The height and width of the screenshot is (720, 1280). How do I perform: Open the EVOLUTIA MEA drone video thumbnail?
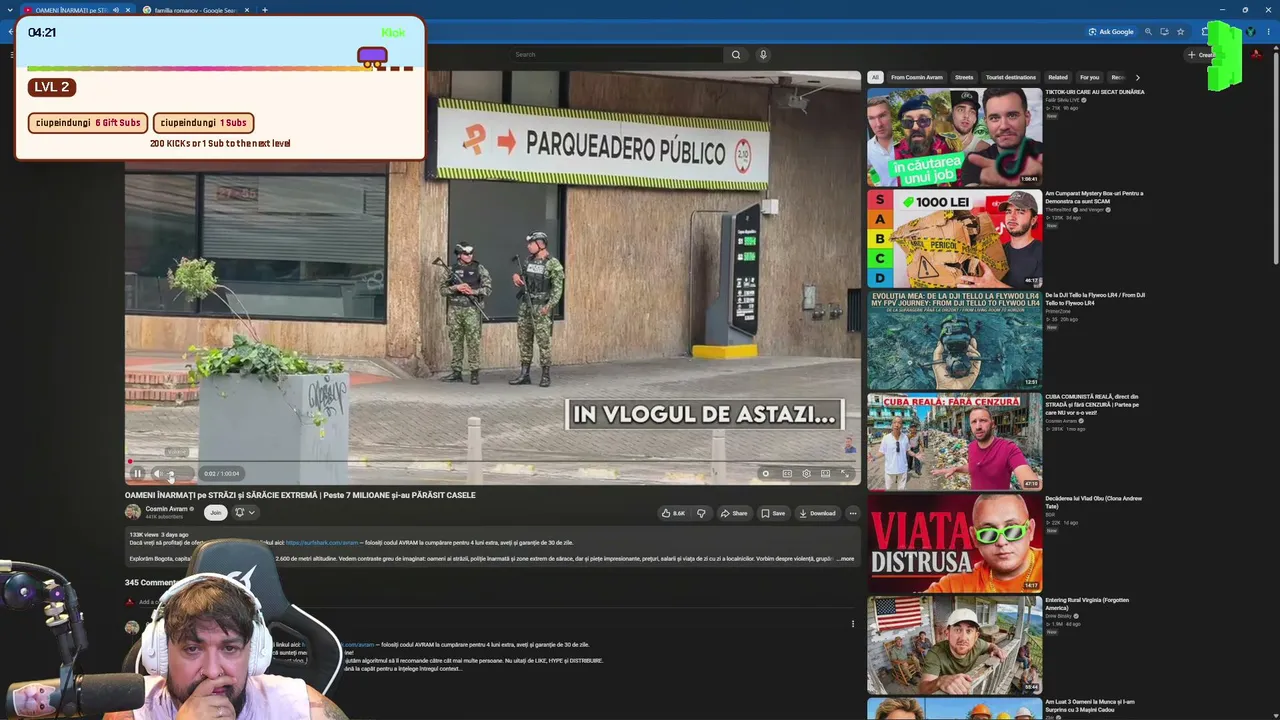(954, 340)
